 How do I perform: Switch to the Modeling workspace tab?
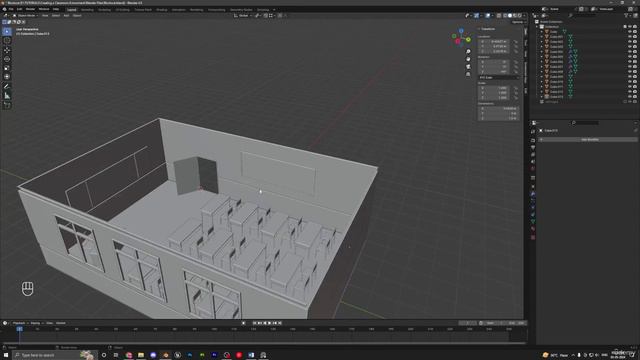tap(87, 9)
